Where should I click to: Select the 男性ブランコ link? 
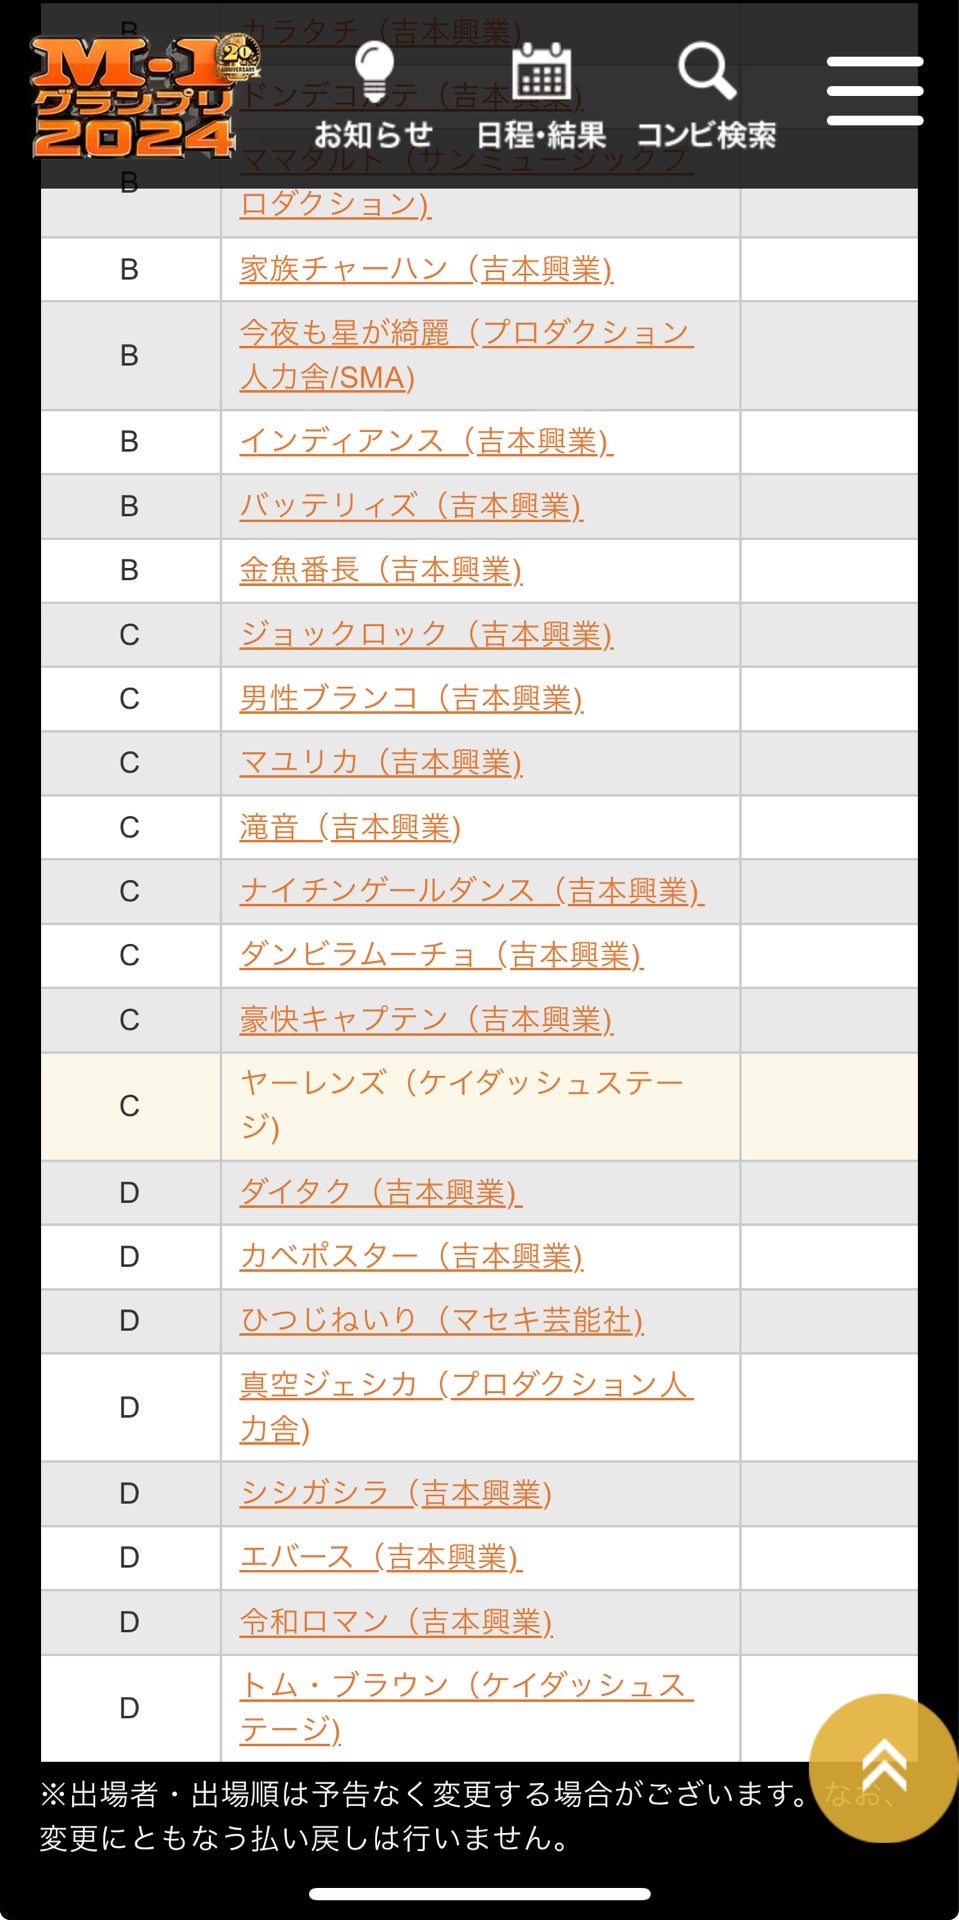pos(411,698)
